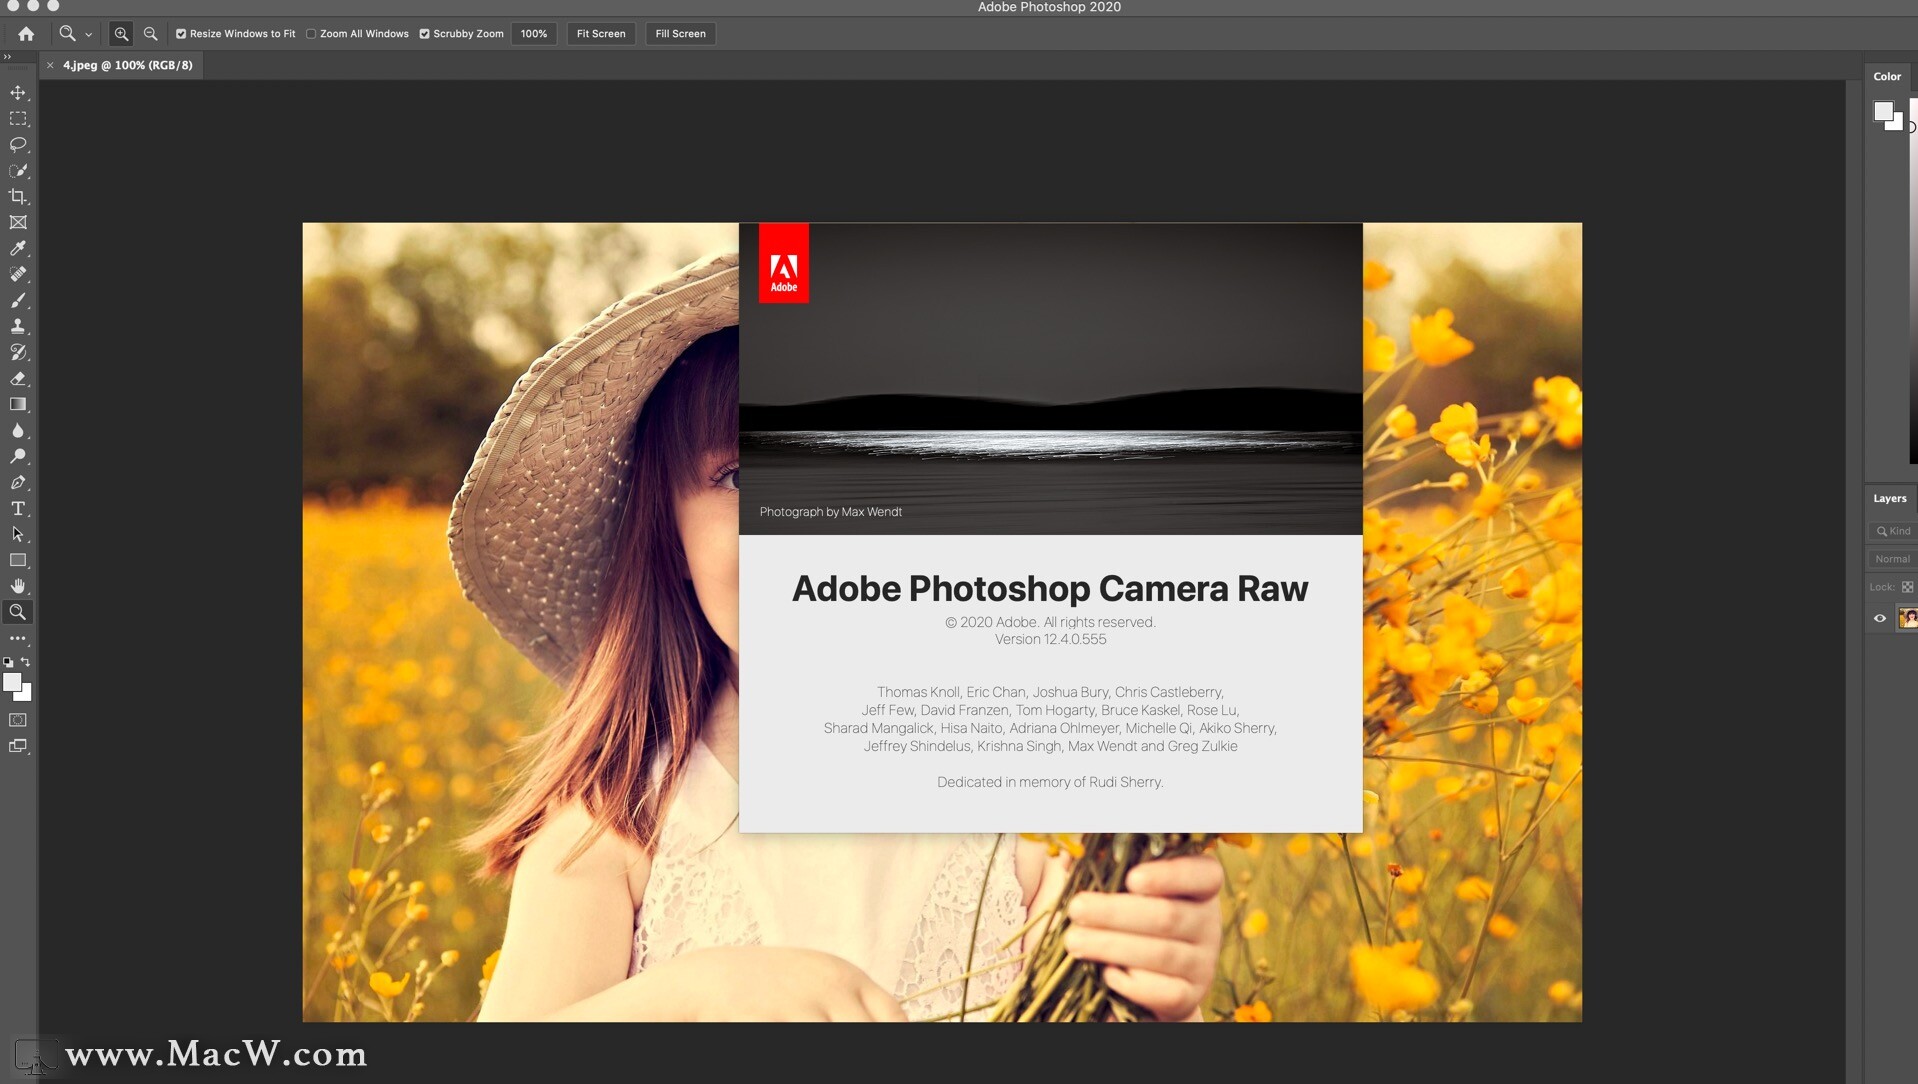The width and height of the screenshot is (1918, 1084).
Task: Open the Layers panel tab
Action: click(x=1889, y=498)
